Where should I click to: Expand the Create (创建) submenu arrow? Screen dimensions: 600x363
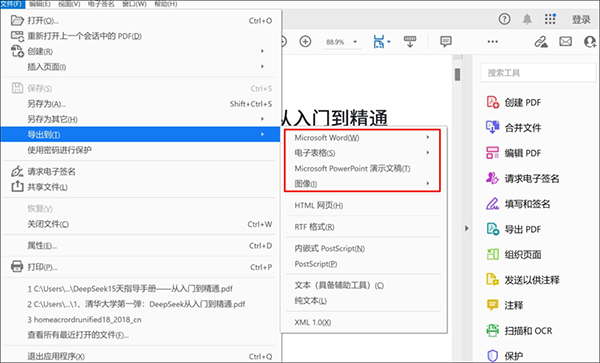tap(262, 51)
